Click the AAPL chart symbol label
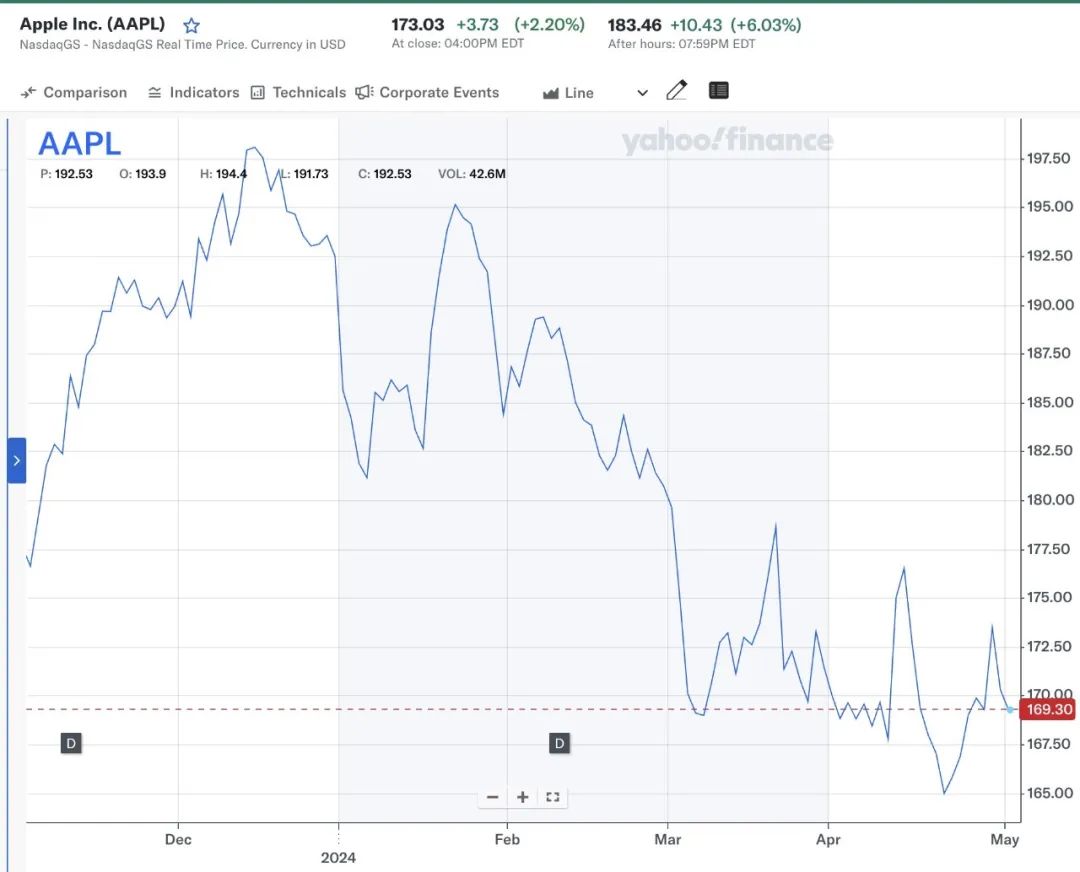 [79, 144]
